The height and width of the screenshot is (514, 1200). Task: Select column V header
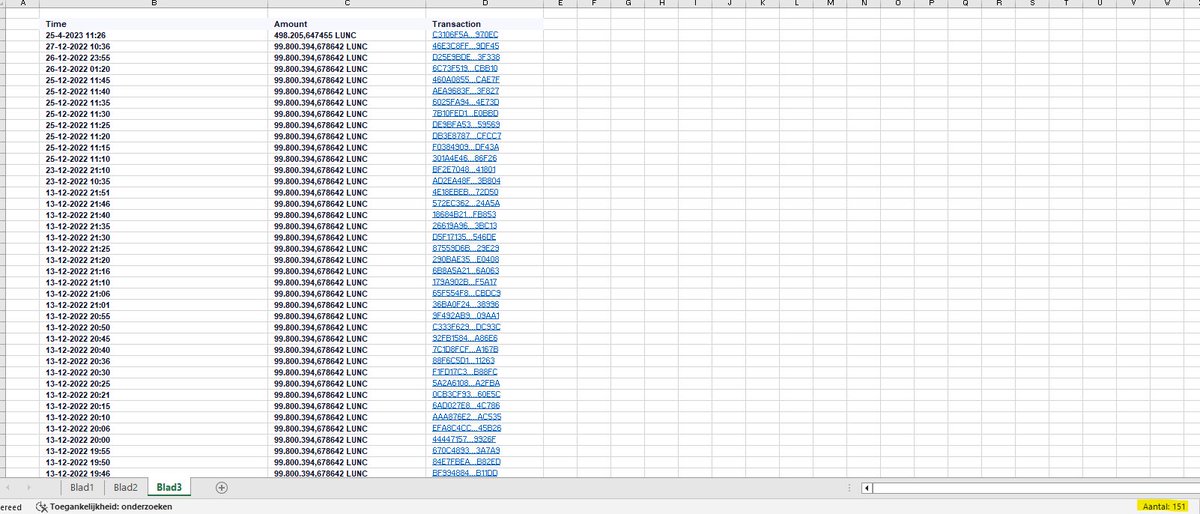pyautogui.click(x=1134, y=5)
